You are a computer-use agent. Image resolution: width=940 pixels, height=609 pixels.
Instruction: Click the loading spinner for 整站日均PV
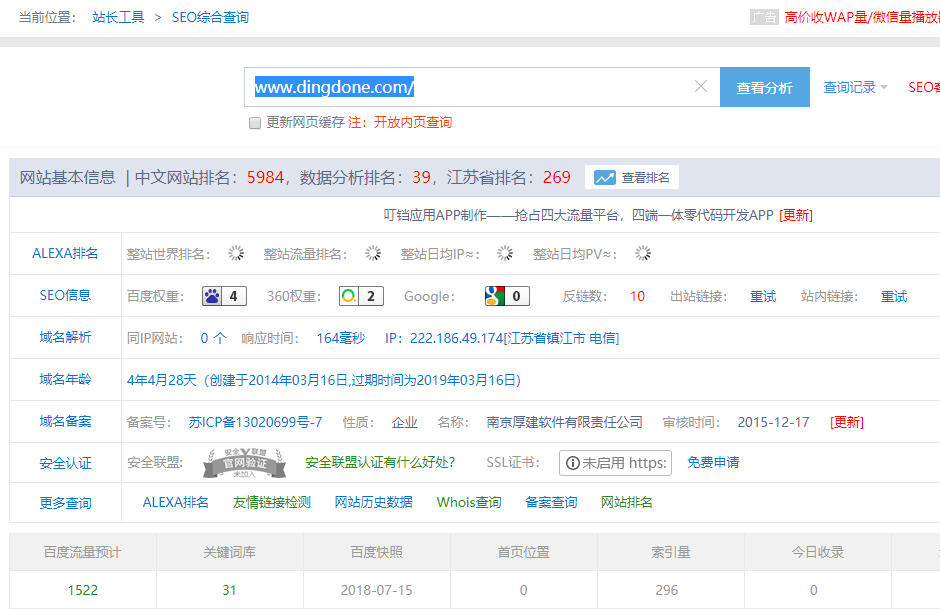click(x=643, y=254)
